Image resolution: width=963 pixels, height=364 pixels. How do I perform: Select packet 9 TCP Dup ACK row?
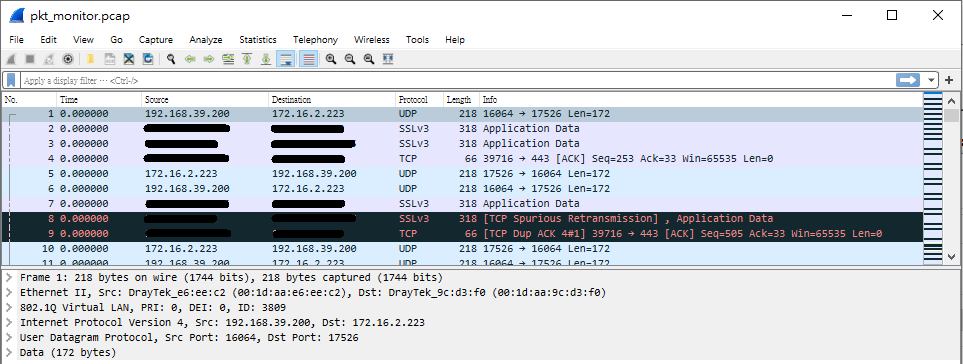click(x=462, y=234)
